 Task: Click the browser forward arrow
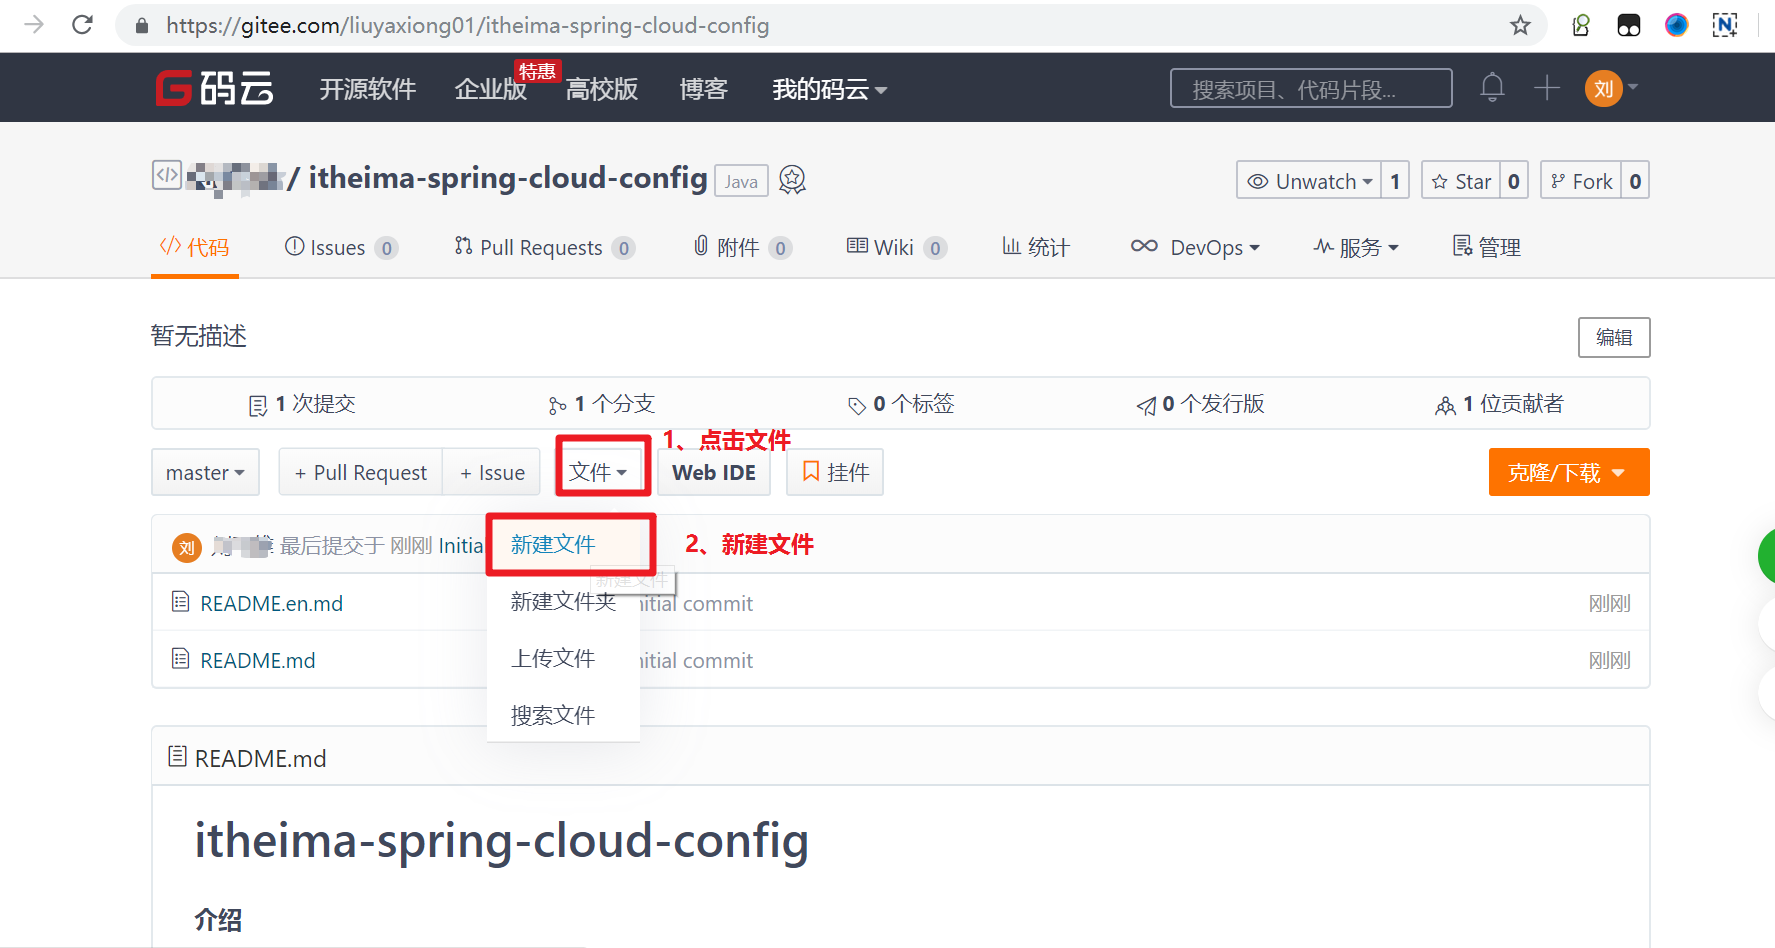(x=34, y=25)
